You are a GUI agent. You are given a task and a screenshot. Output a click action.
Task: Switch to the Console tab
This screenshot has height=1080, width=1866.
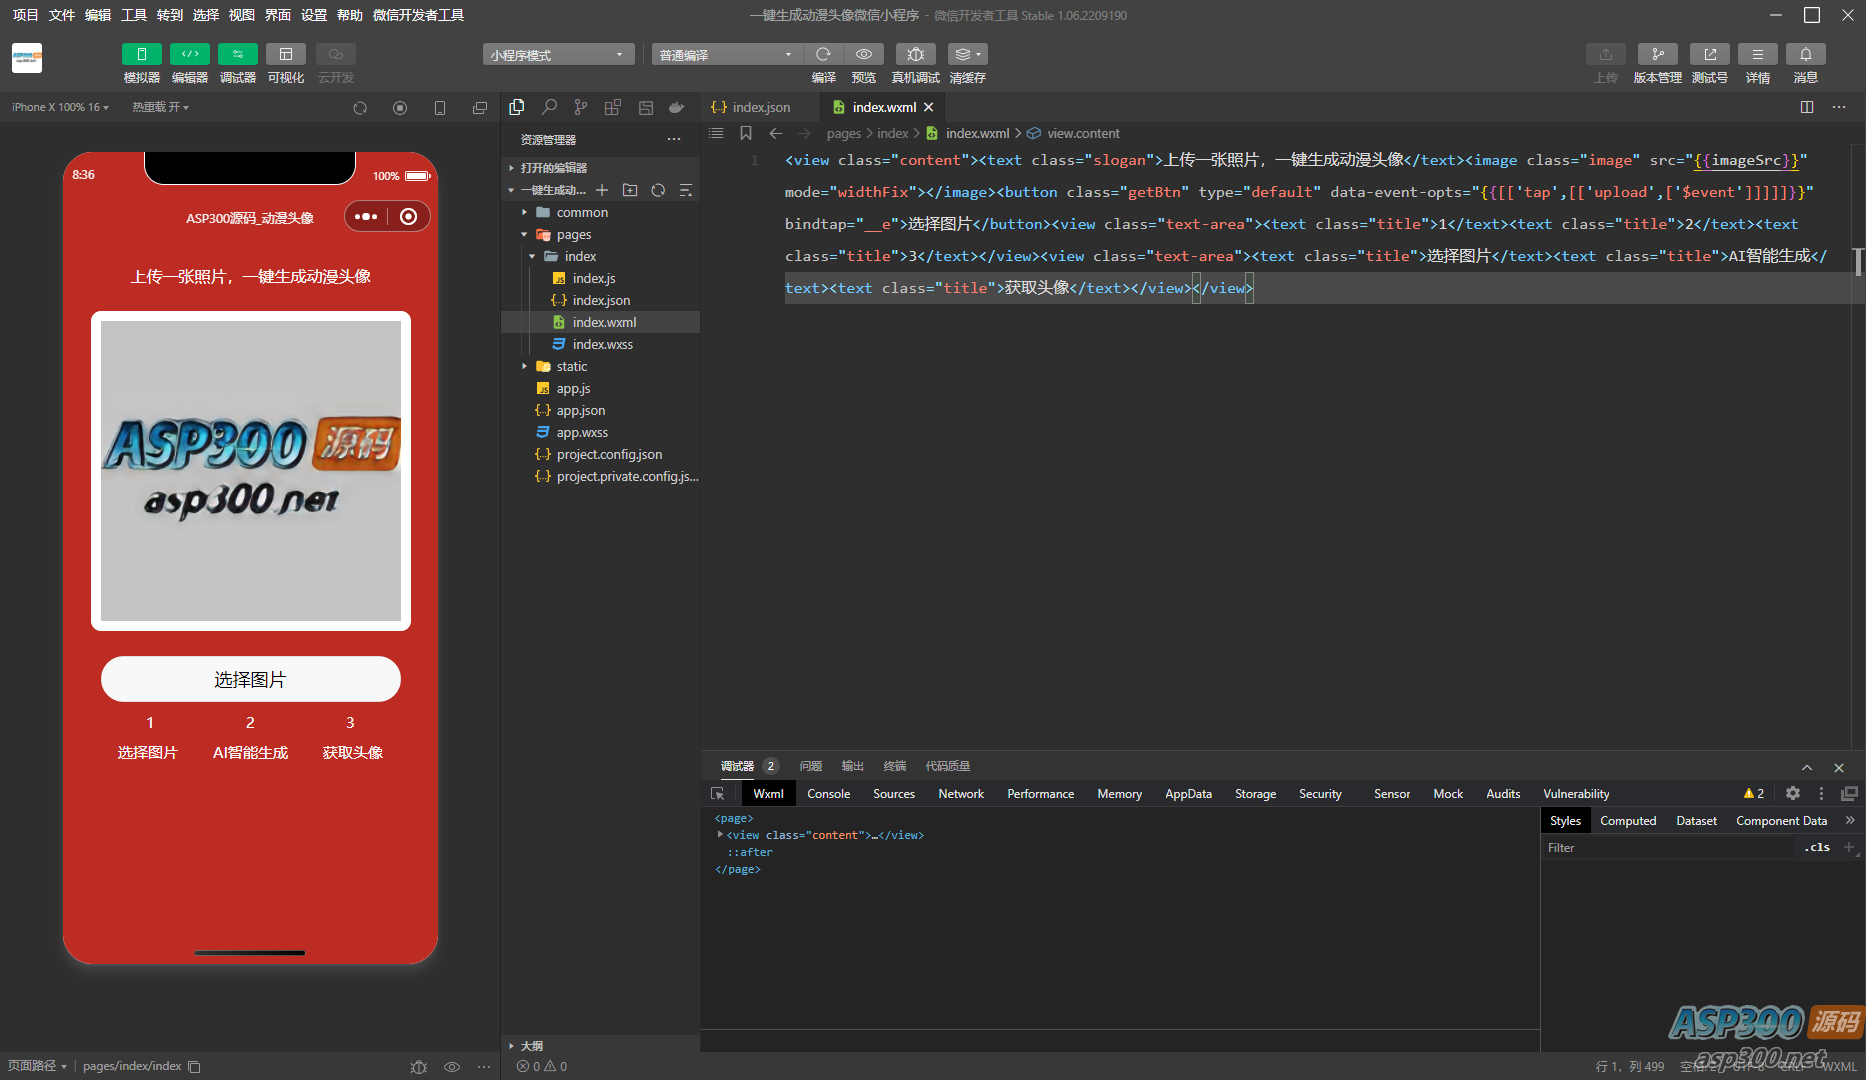point(828,793)
